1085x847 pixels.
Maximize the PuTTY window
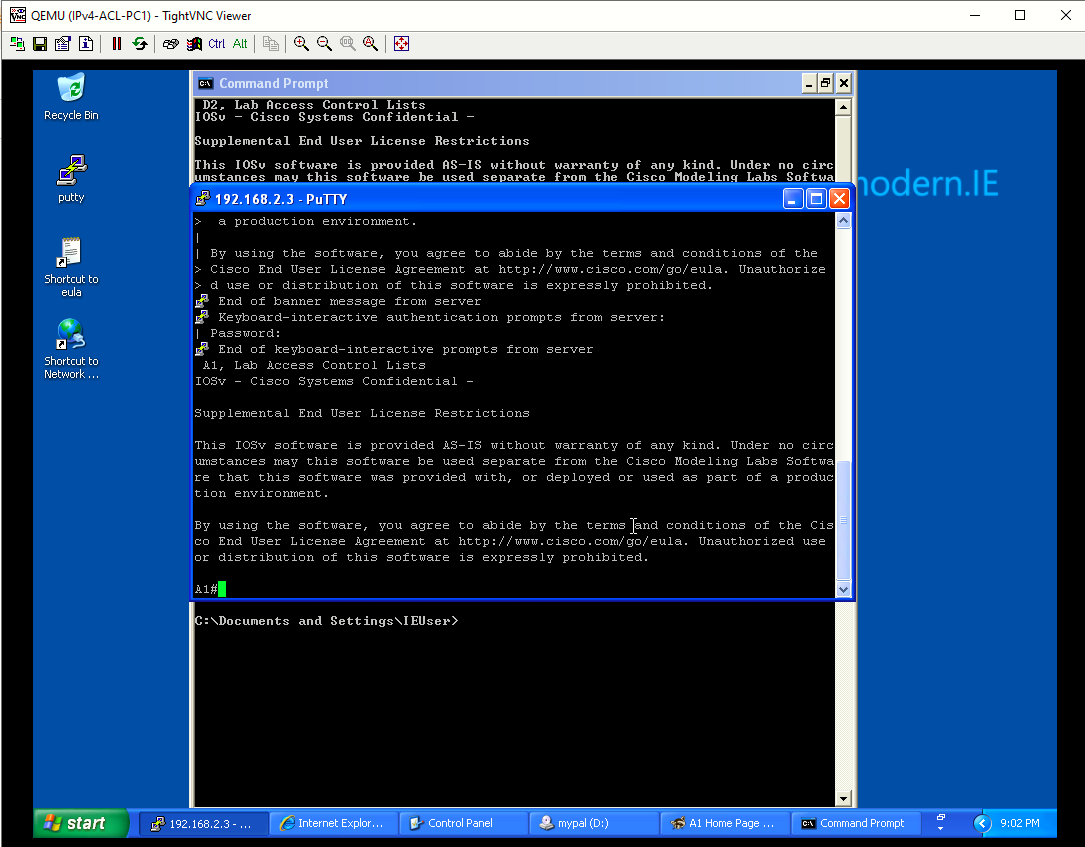817,199
